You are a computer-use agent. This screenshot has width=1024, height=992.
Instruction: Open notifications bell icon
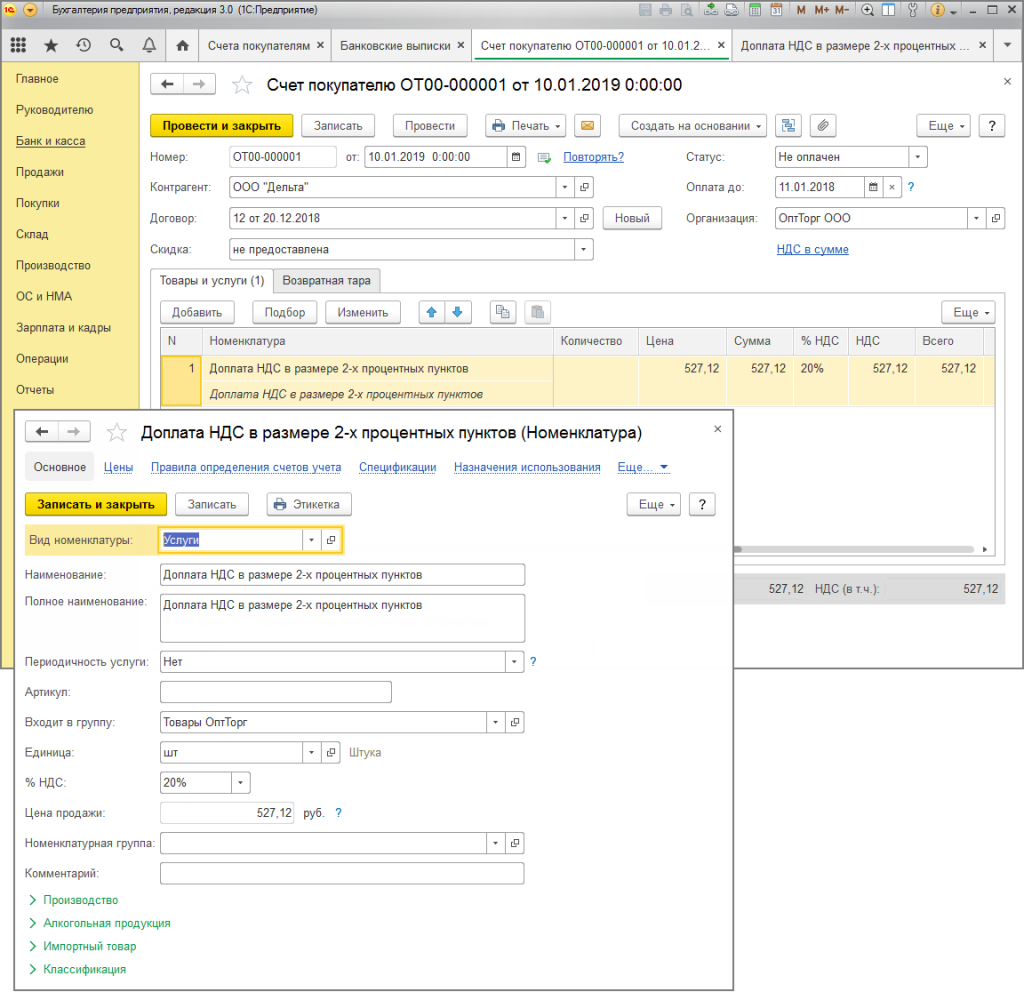[150, 45]
